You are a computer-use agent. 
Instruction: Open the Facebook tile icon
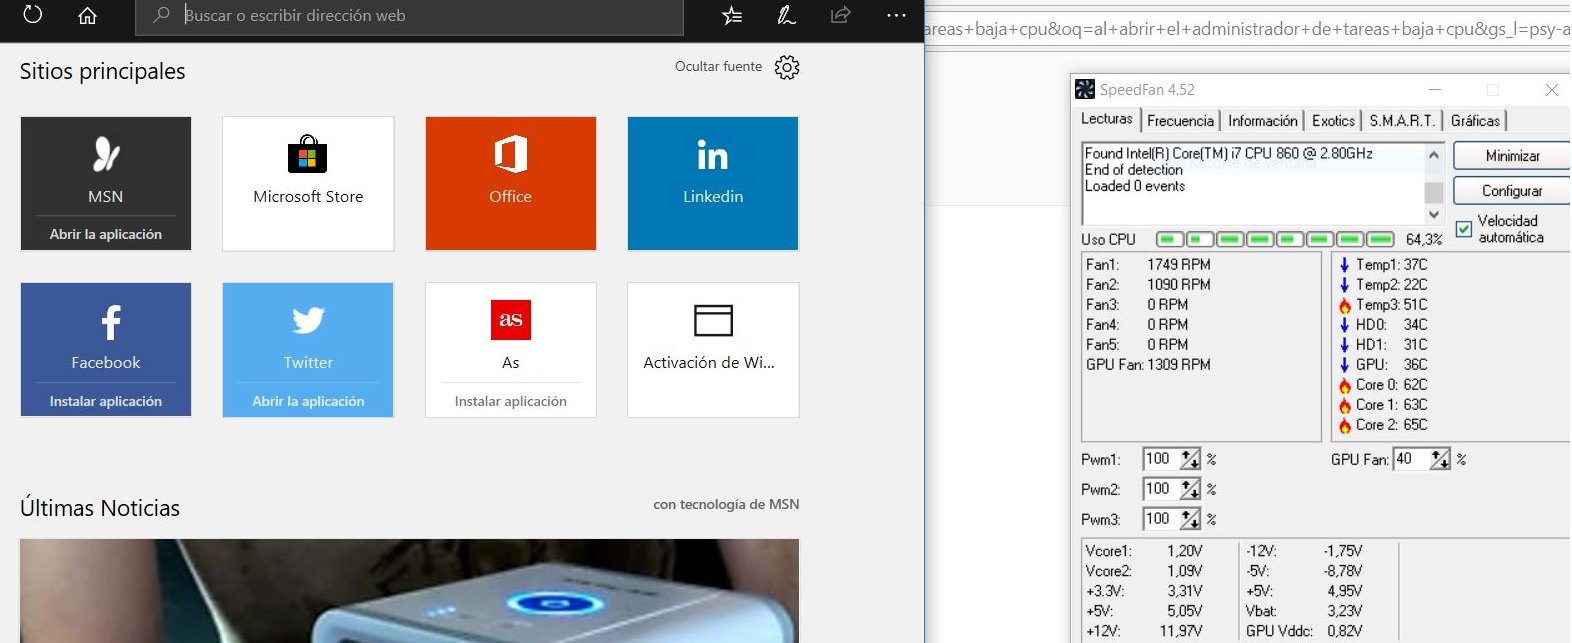point(110,322)
